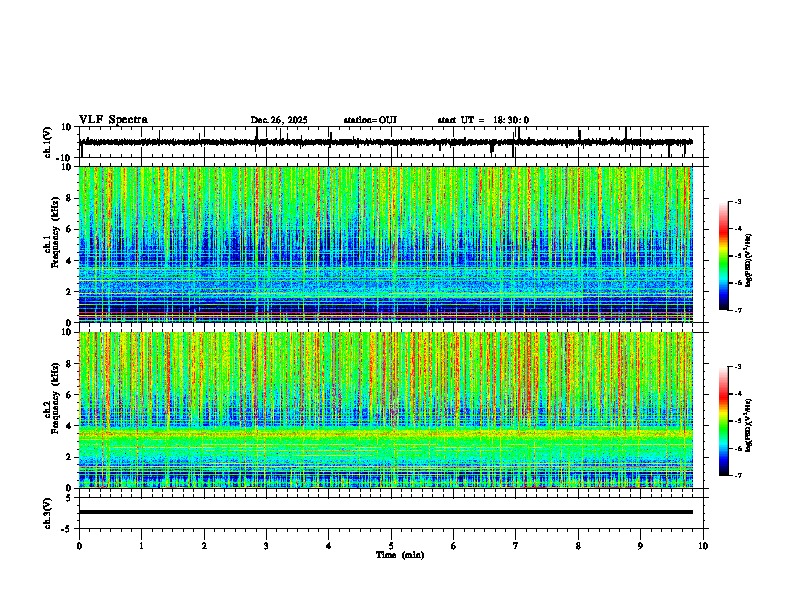Image resolution: width=792 pixels, height=612 pixels.
Task: Select the date text "Dec. 26, 2025"
Action: [x=279, y=120]
